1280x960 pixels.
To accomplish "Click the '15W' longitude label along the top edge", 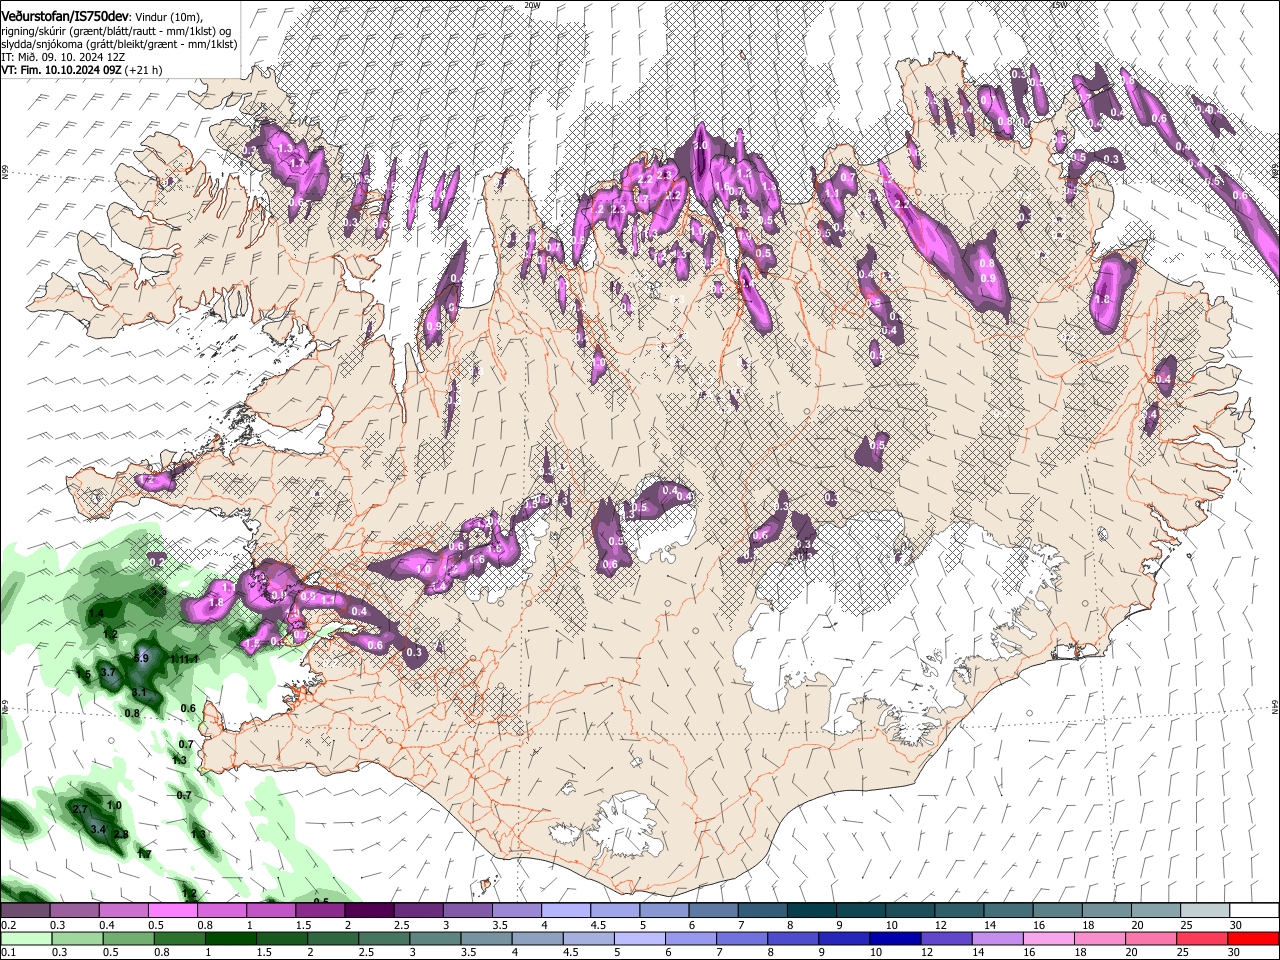I will (x=1058, y=5).
